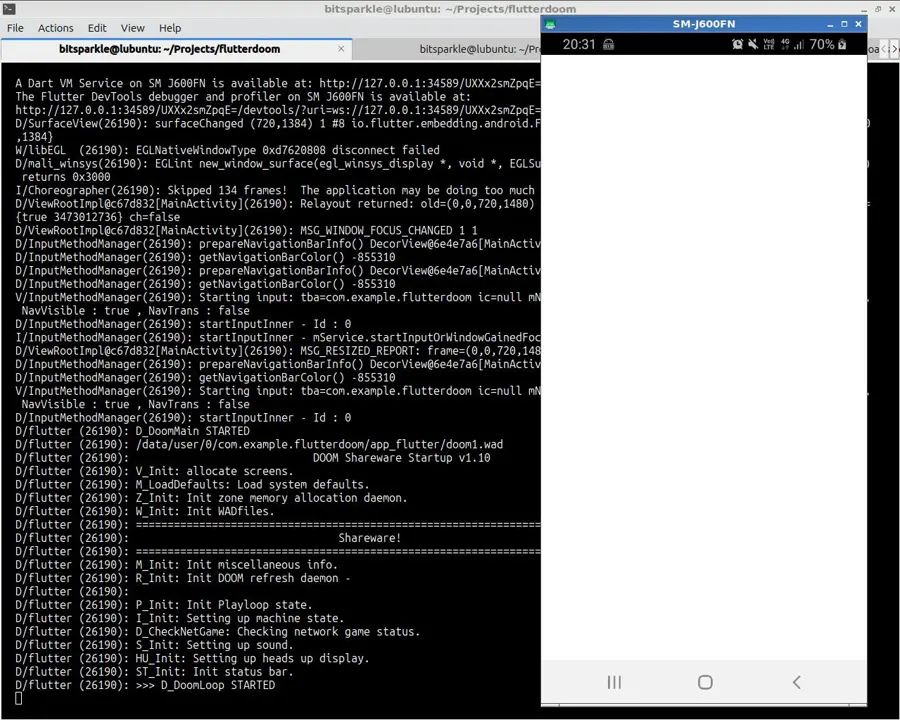Click the alarm icon in phone status bar
Image resolution: width=900 pixels, height=720 pixels.
738,45
